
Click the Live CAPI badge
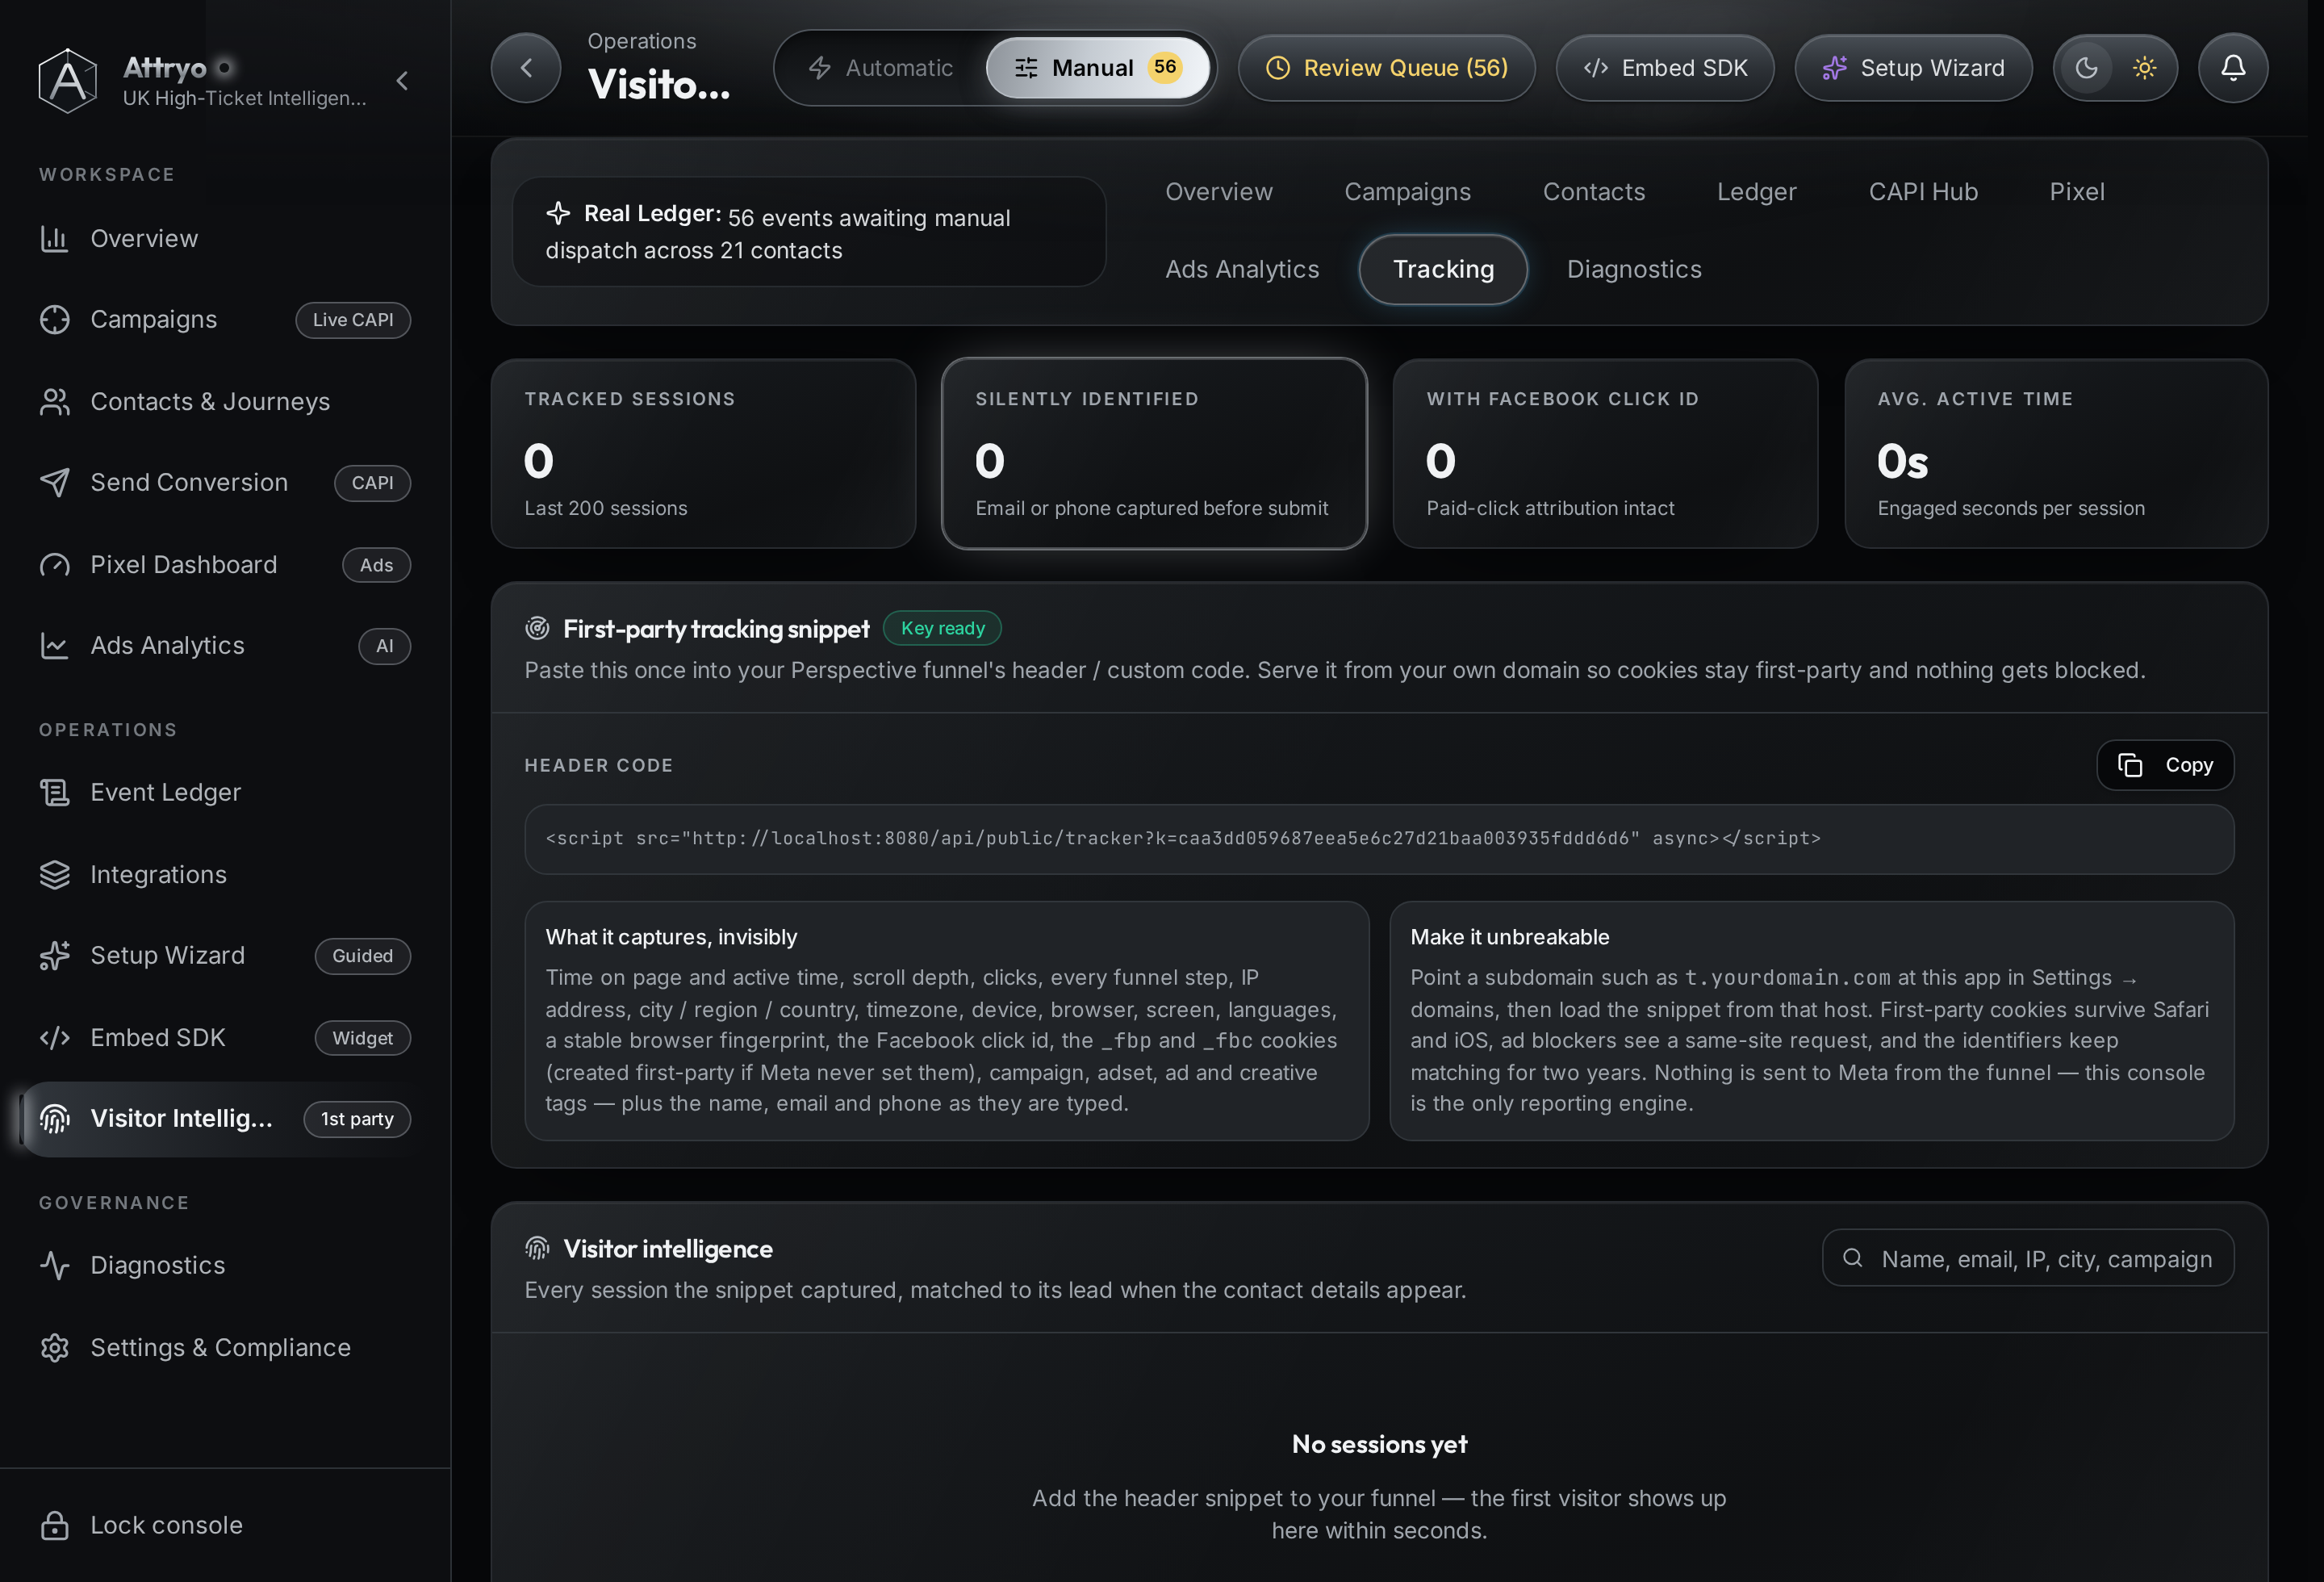click(353, 320)
